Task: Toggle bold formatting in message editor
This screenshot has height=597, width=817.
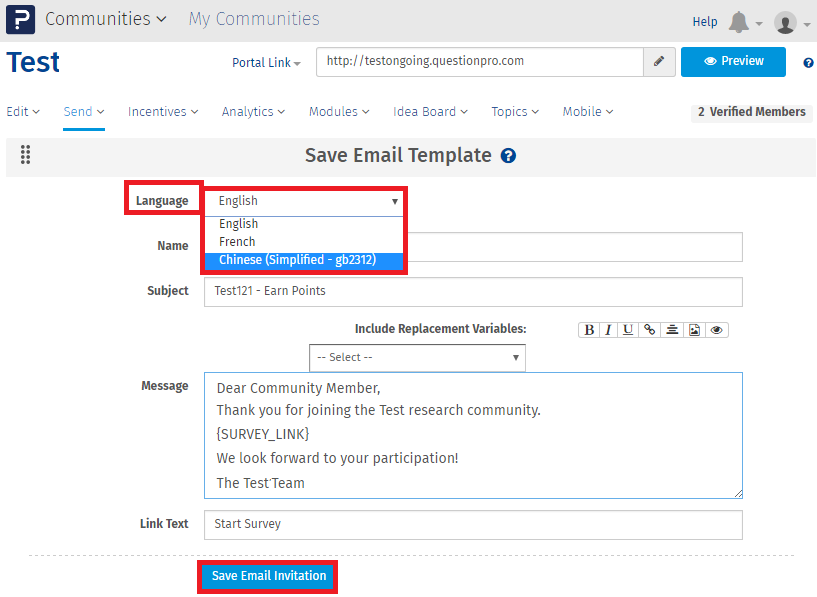Action: tap(589, 330)
